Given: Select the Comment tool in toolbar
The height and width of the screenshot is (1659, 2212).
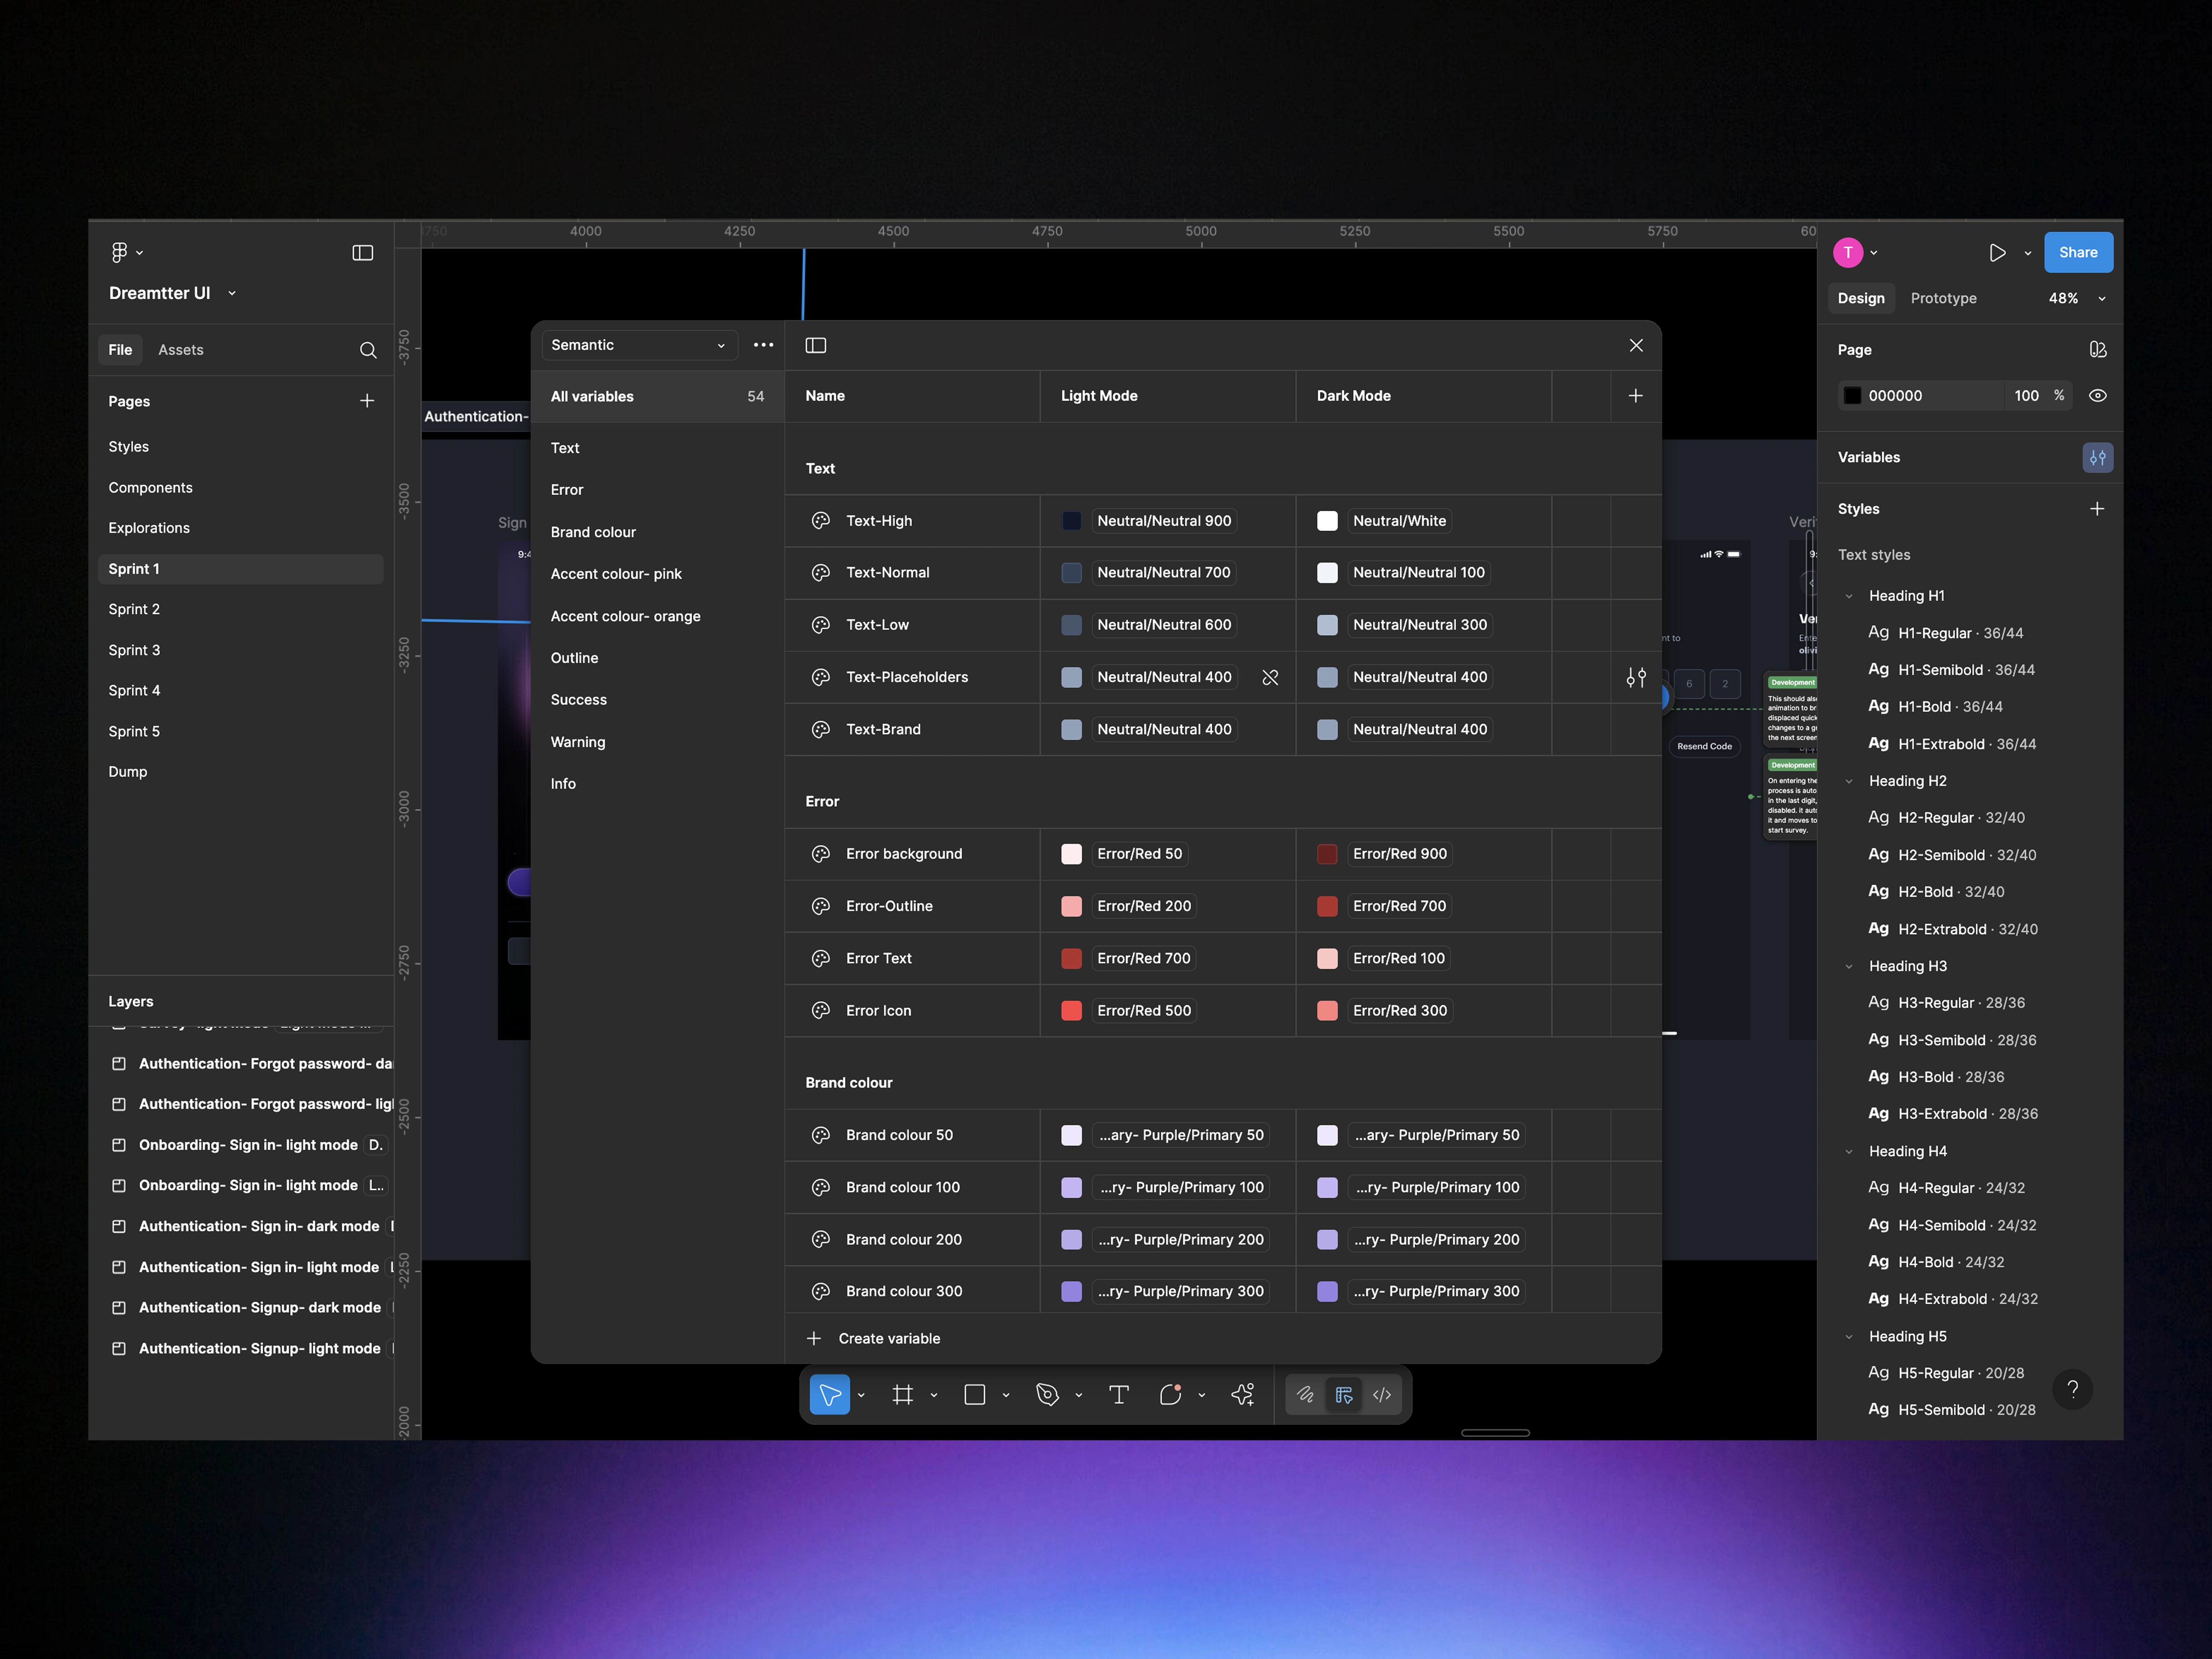Looking at the screenshot, I should [1170, 1395].
